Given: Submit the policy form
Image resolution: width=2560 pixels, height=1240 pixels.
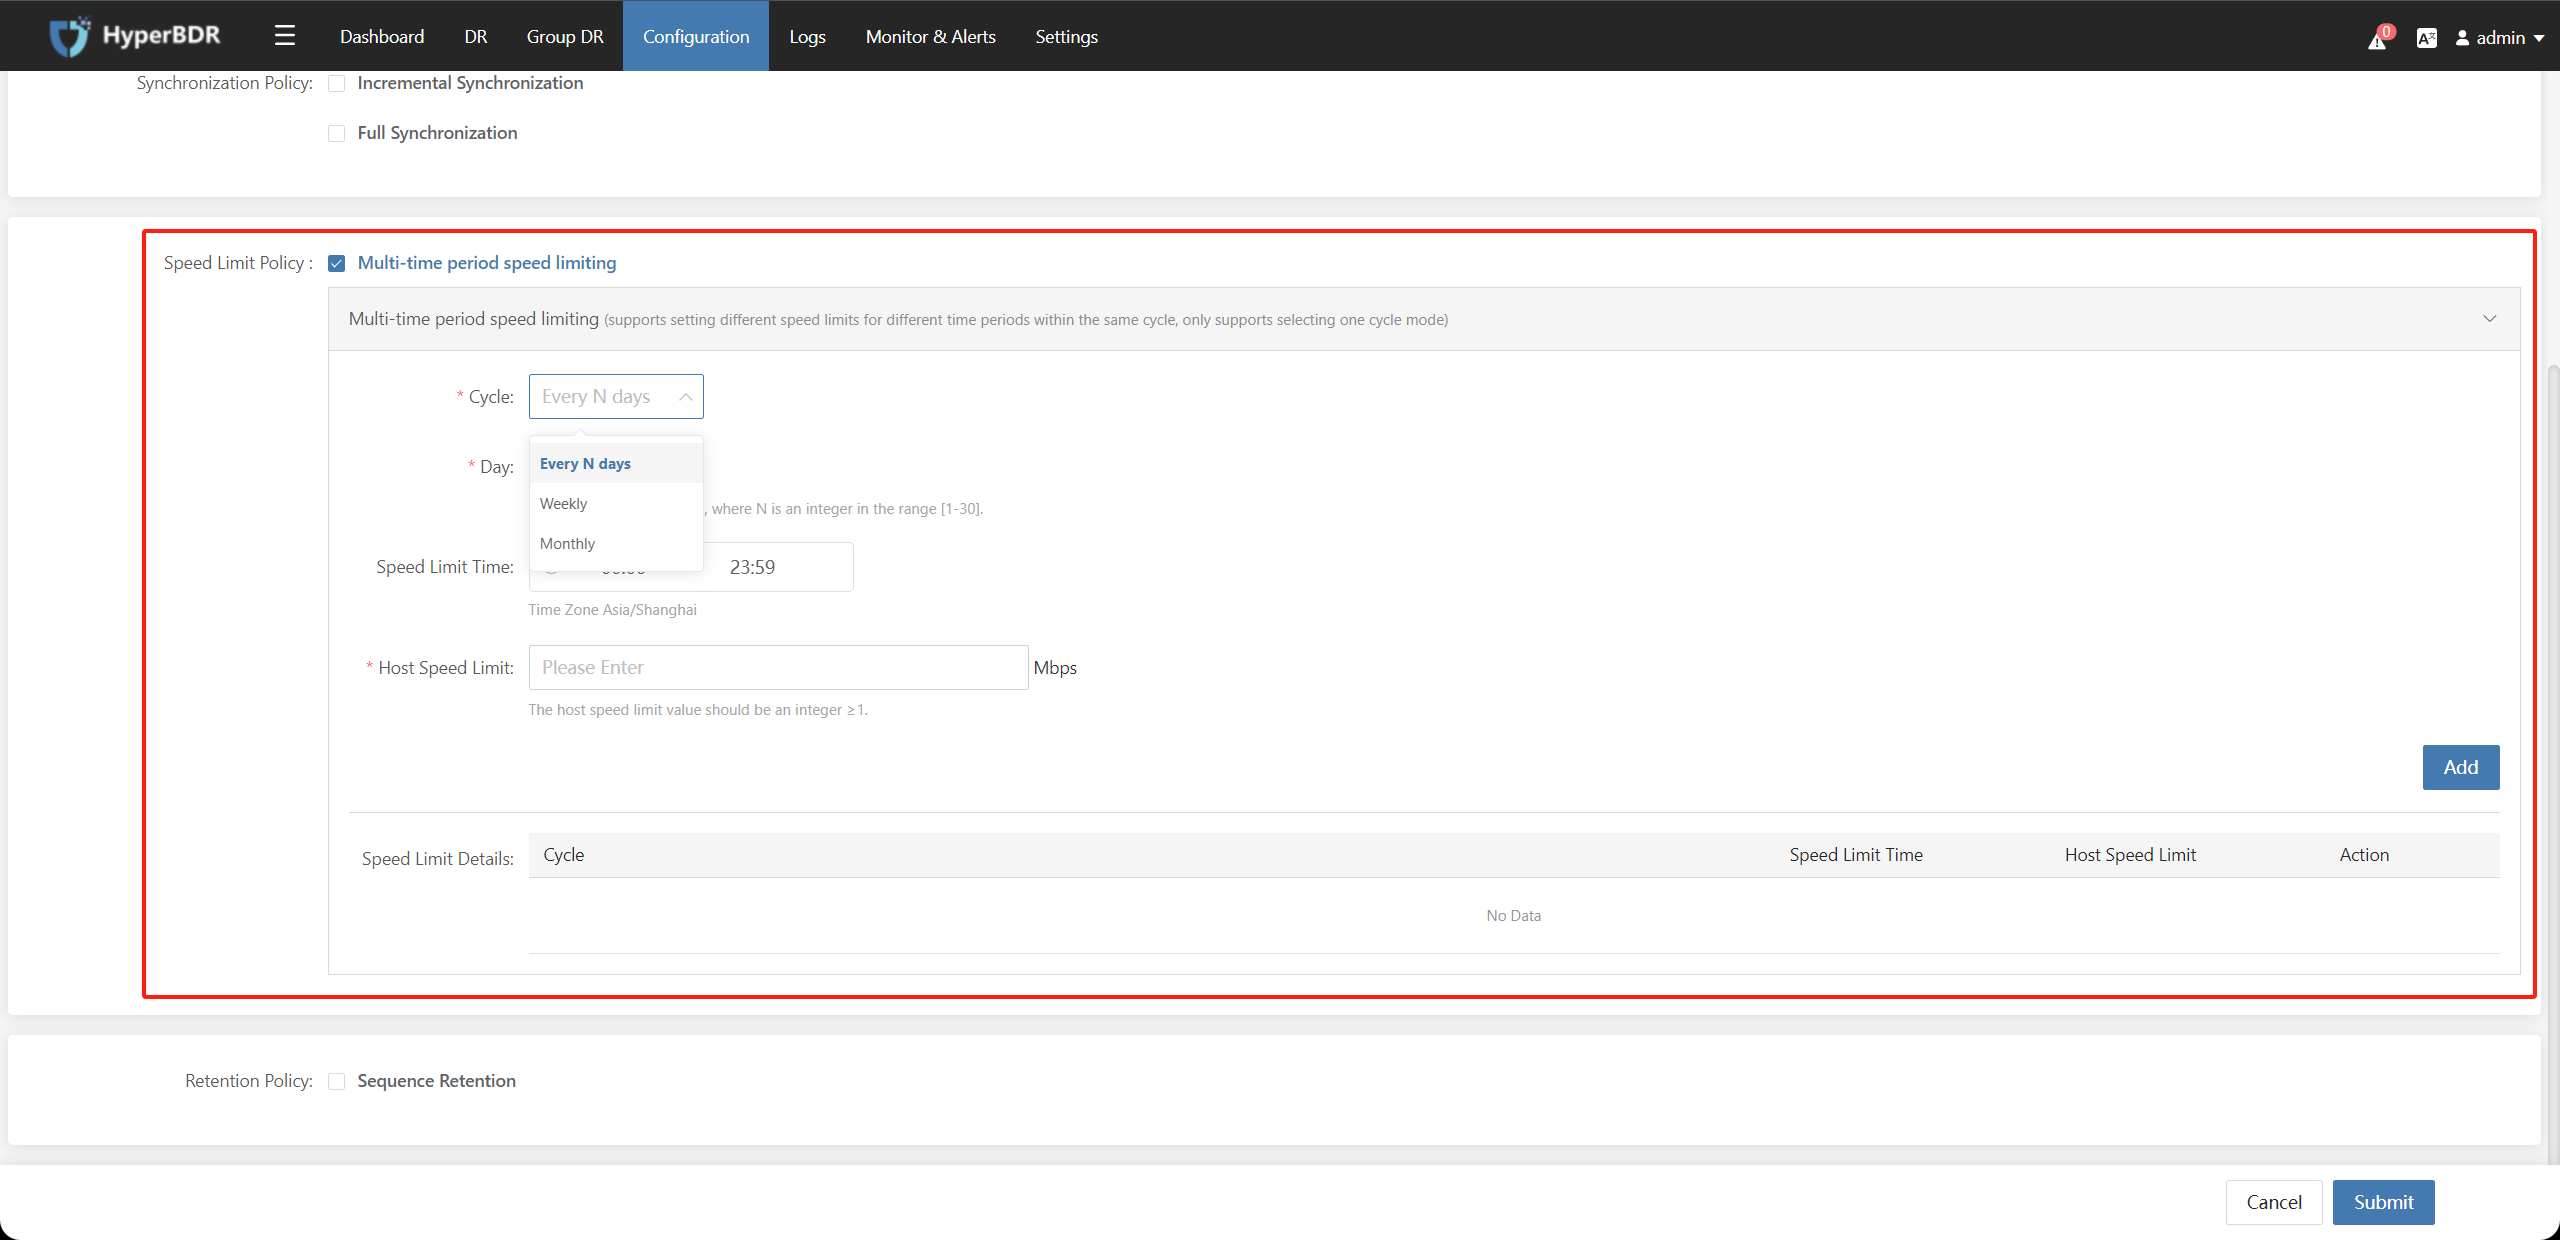Looking at the screenshot, I should [2383, 1202].
